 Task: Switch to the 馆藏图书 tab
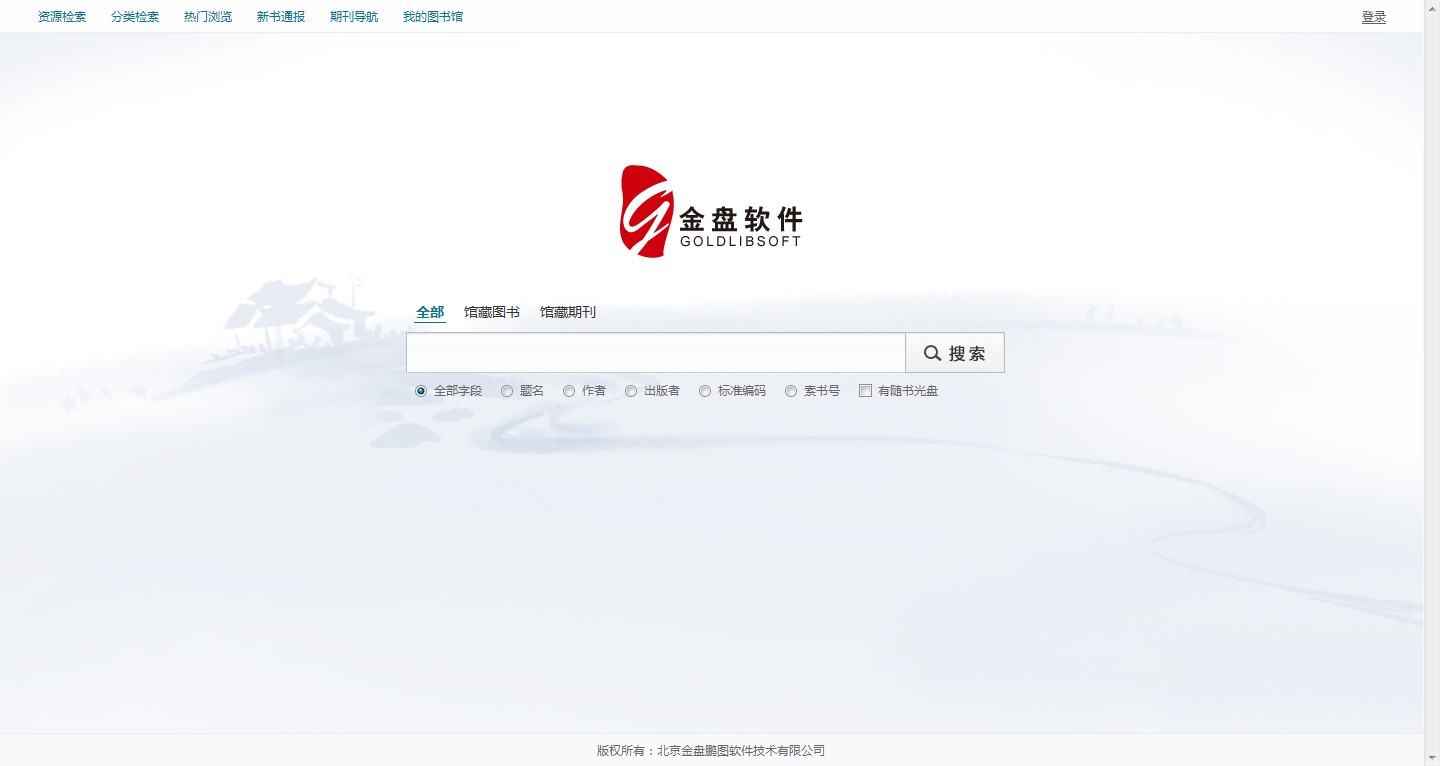[492, 312]
